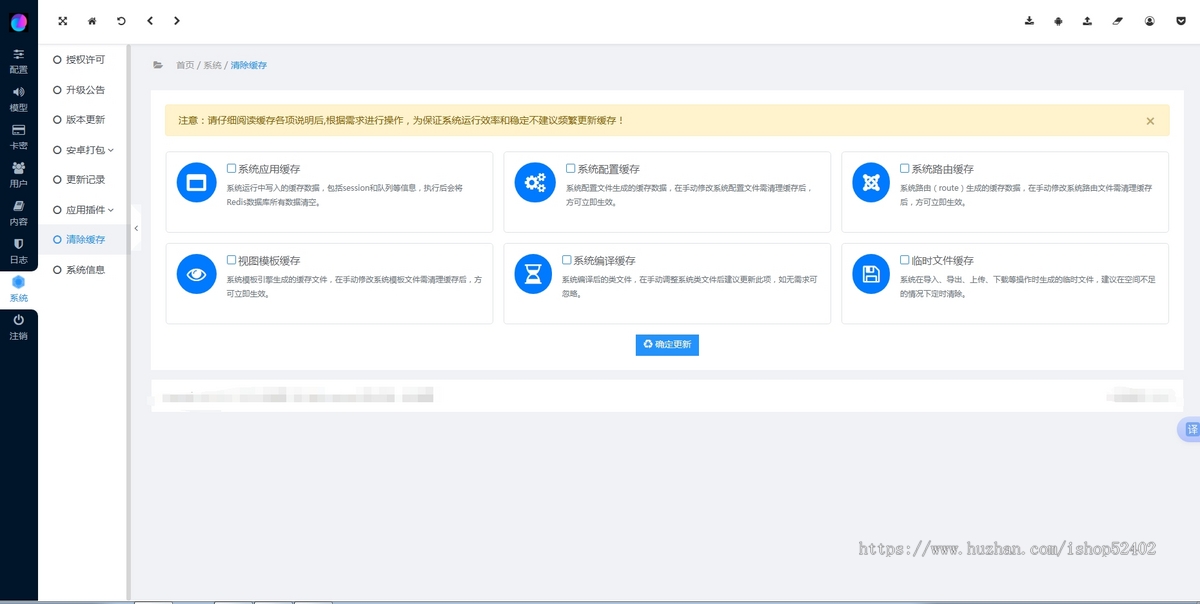Open 授权许可 in the submenu
This screenshot has height=604, width=1200.
pos(84,60)
